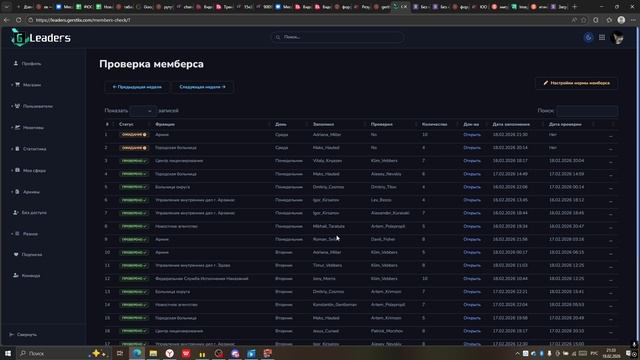Image resolution: width=640 pixels, height=360 pixels.
Task: Open a new browser tab
Action: (x=575, y=7)
